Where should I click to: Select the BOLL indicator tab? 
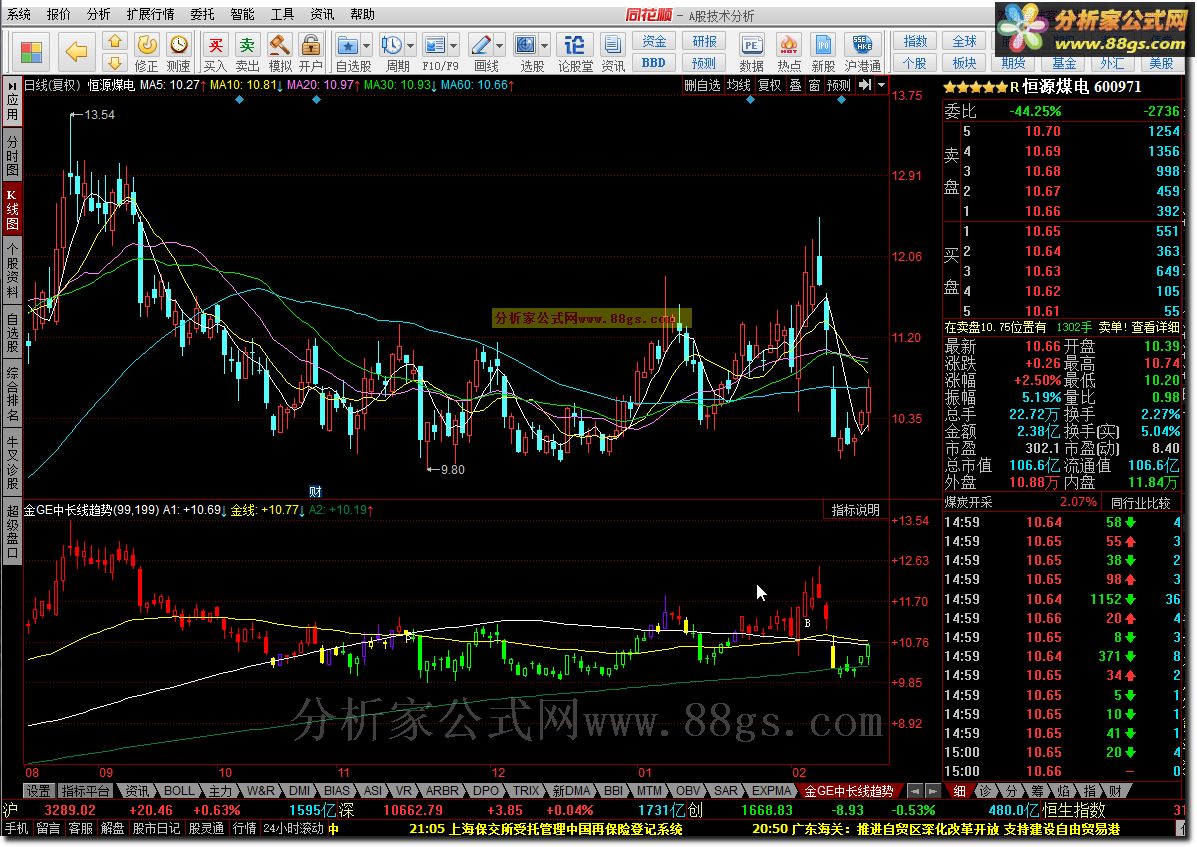(x=179, y=791)
